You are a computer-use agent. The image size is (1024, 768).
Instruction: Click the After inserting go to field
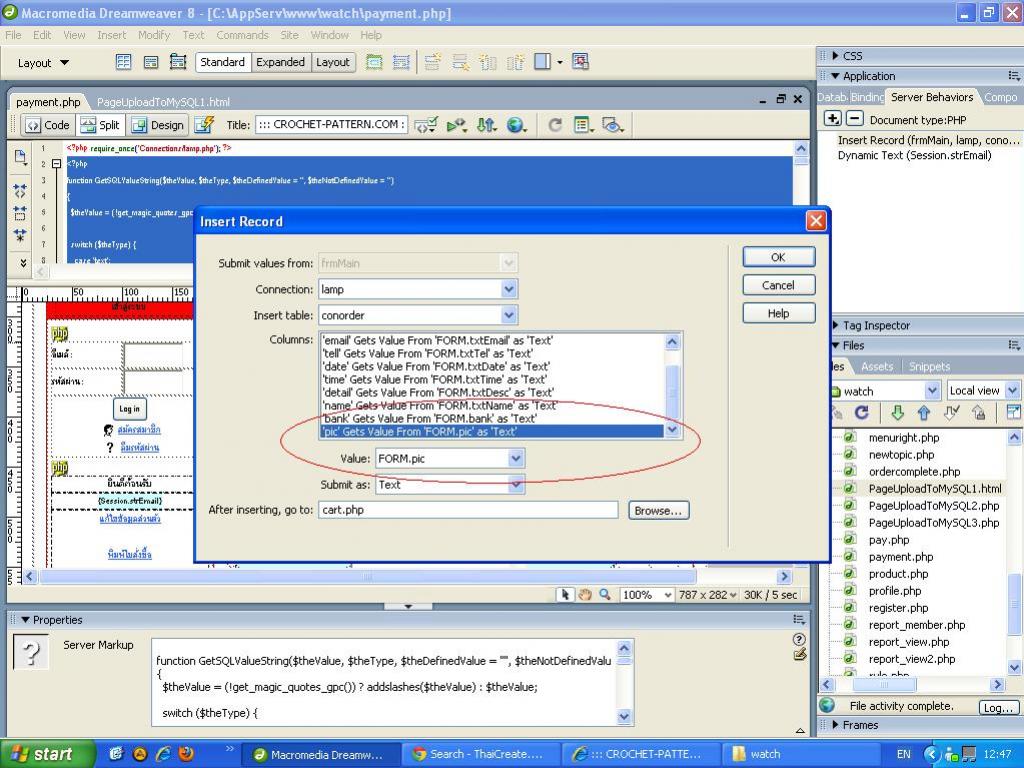[x=468, y=510]
